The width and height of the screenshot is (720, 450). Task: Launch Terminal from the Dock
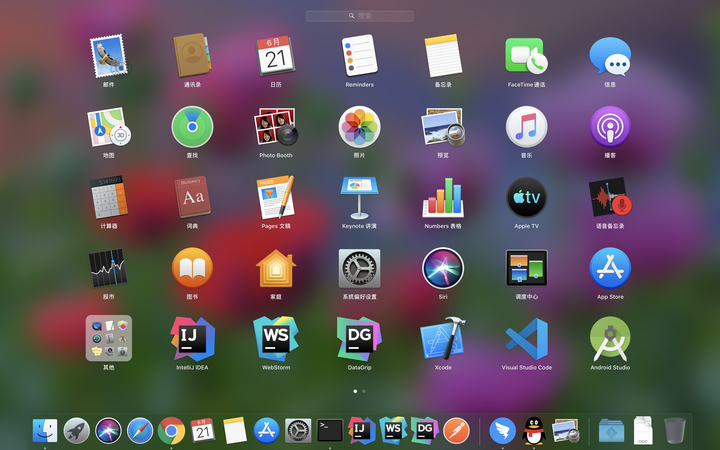pos(330,431)
